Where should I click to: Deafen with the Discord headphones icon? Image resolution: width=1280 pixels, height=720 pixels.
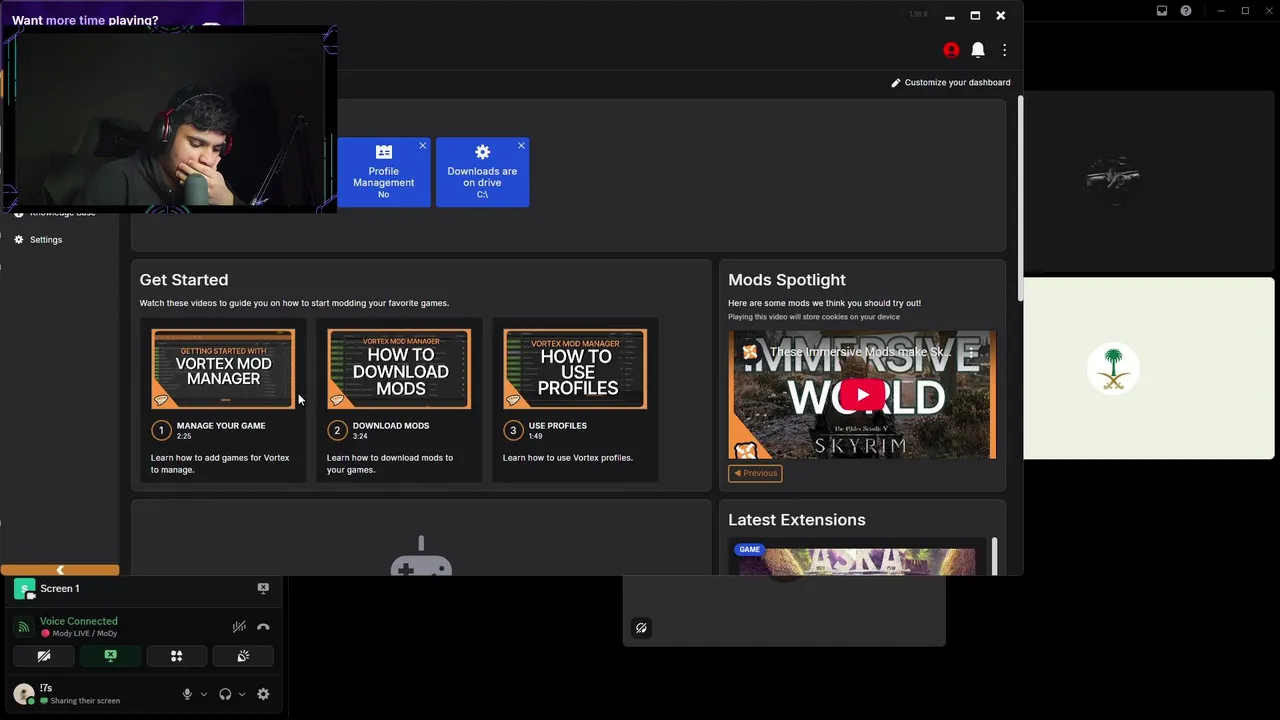(x=225, y=694)
